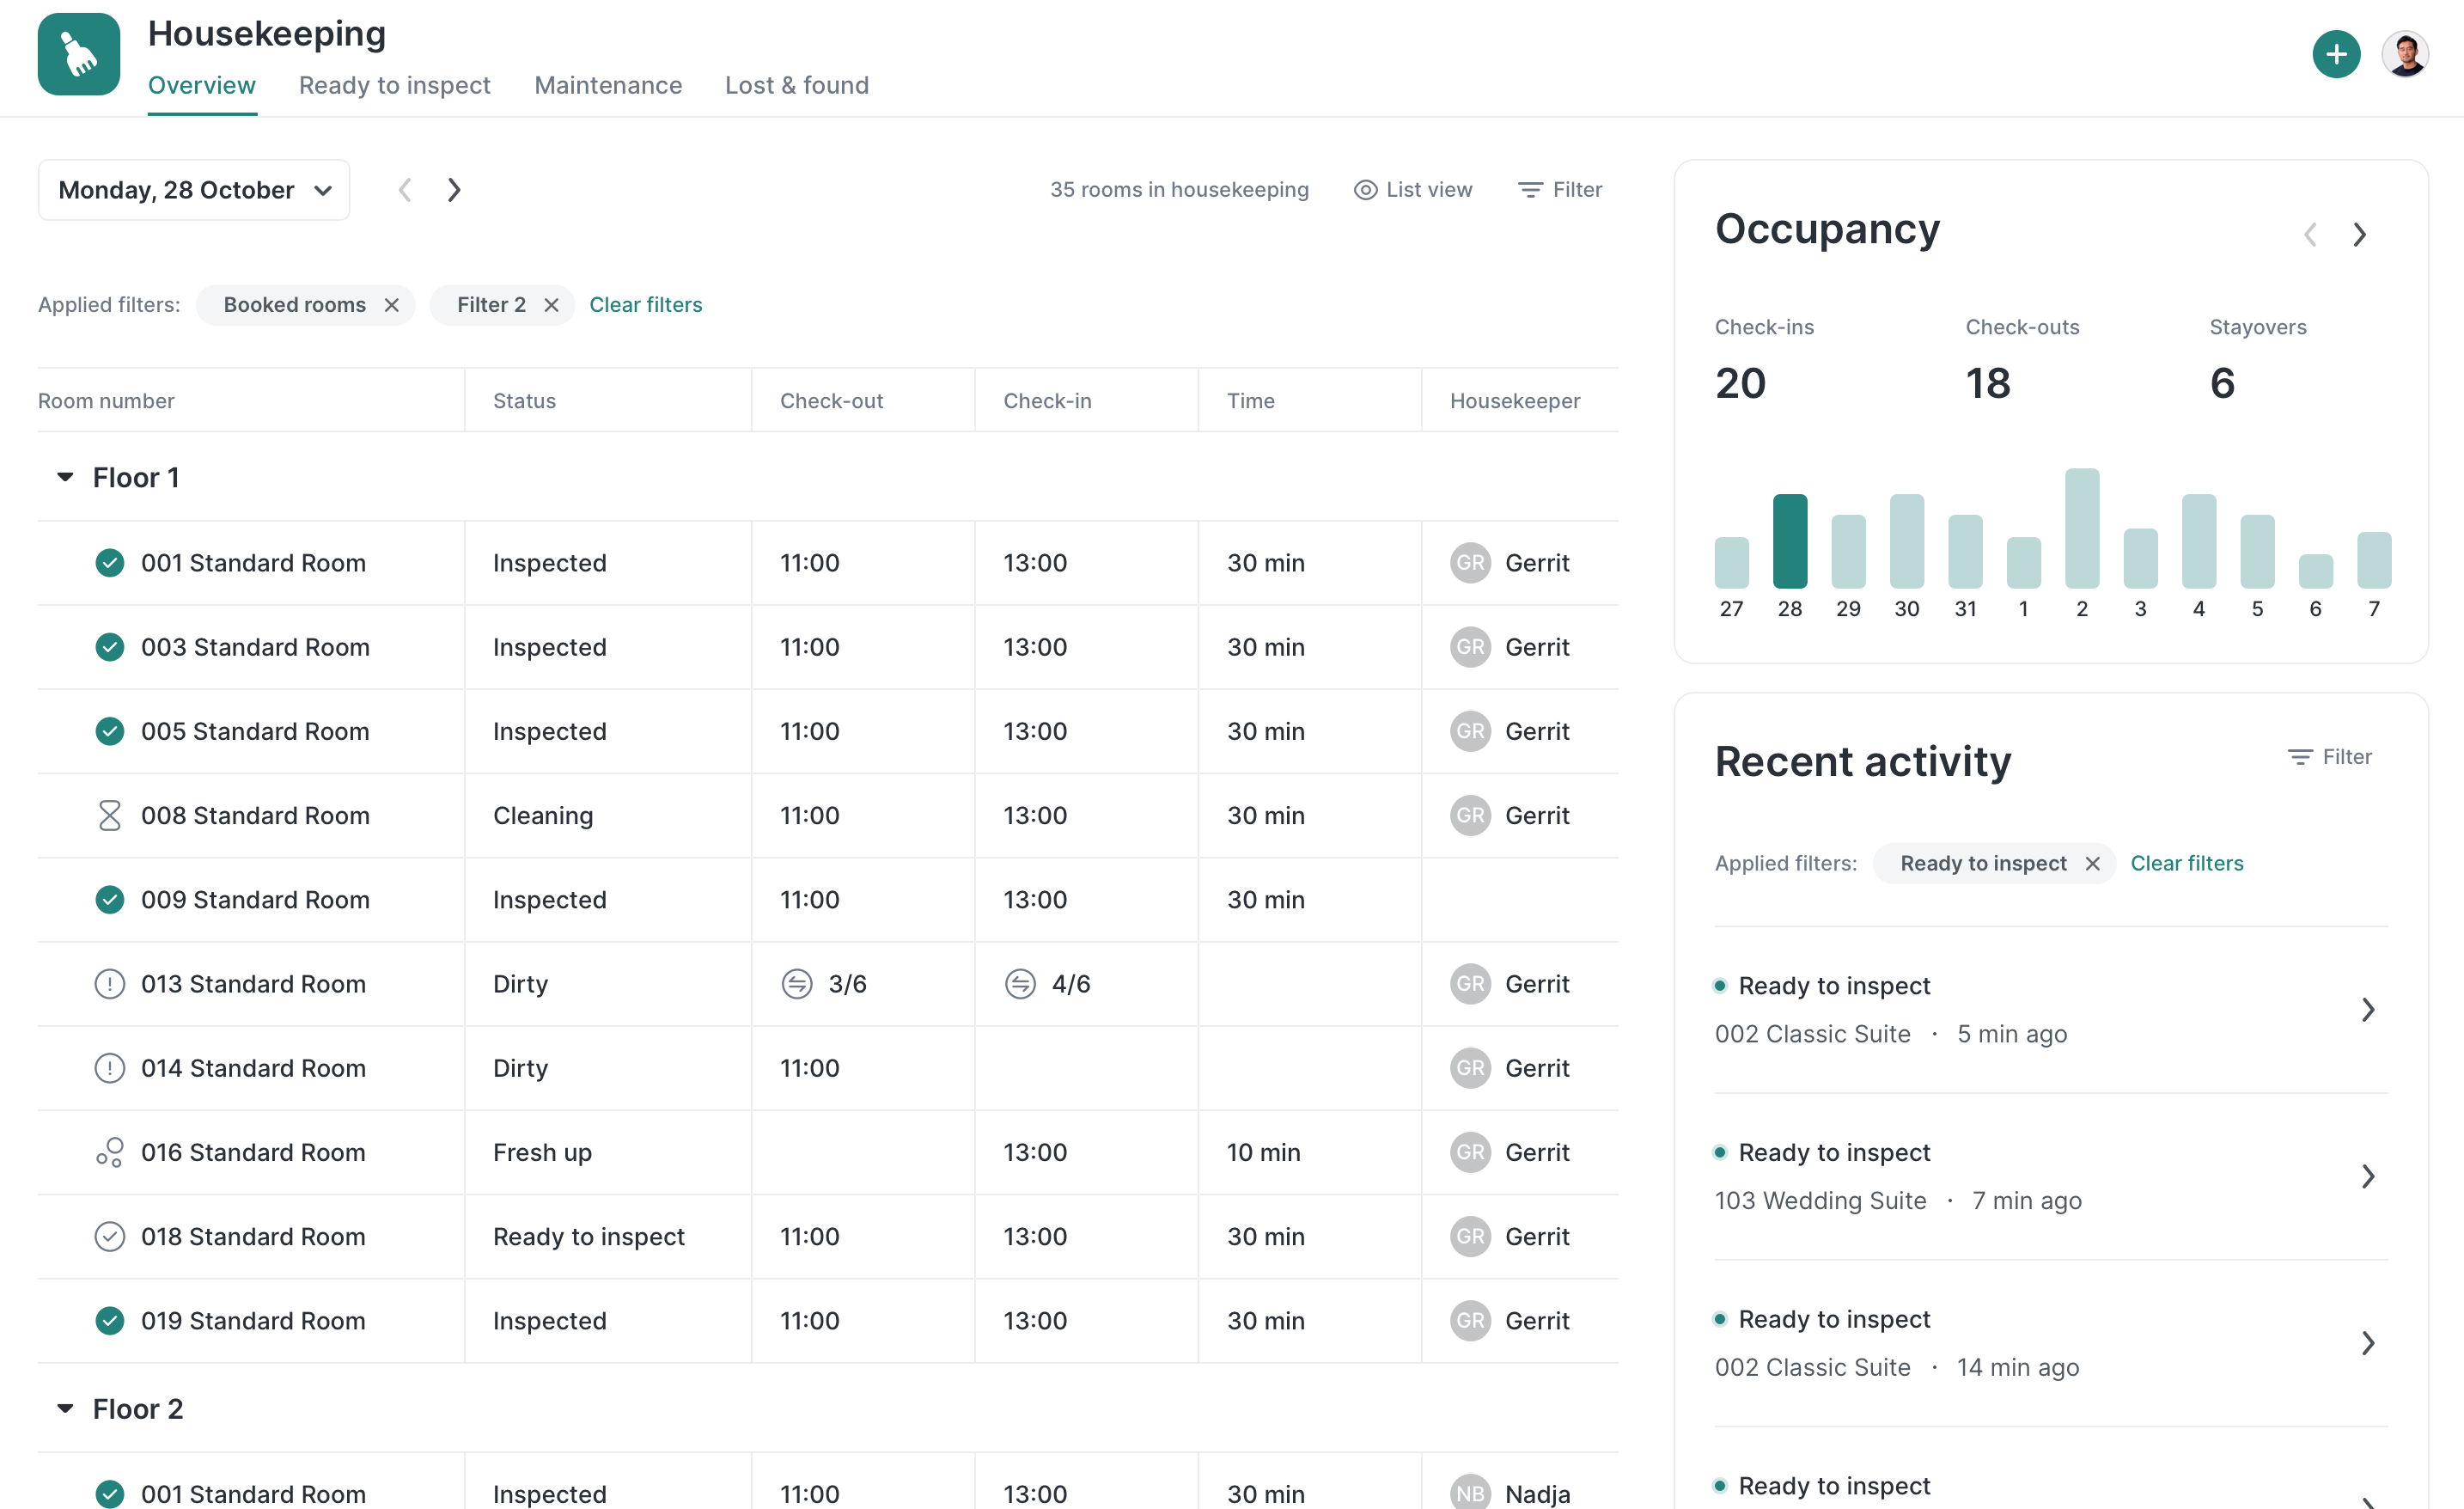Click the Check-outs count of 18
This screenshot has width=2464, height=1509.
pyautogui.click(x=1988, y=383)
